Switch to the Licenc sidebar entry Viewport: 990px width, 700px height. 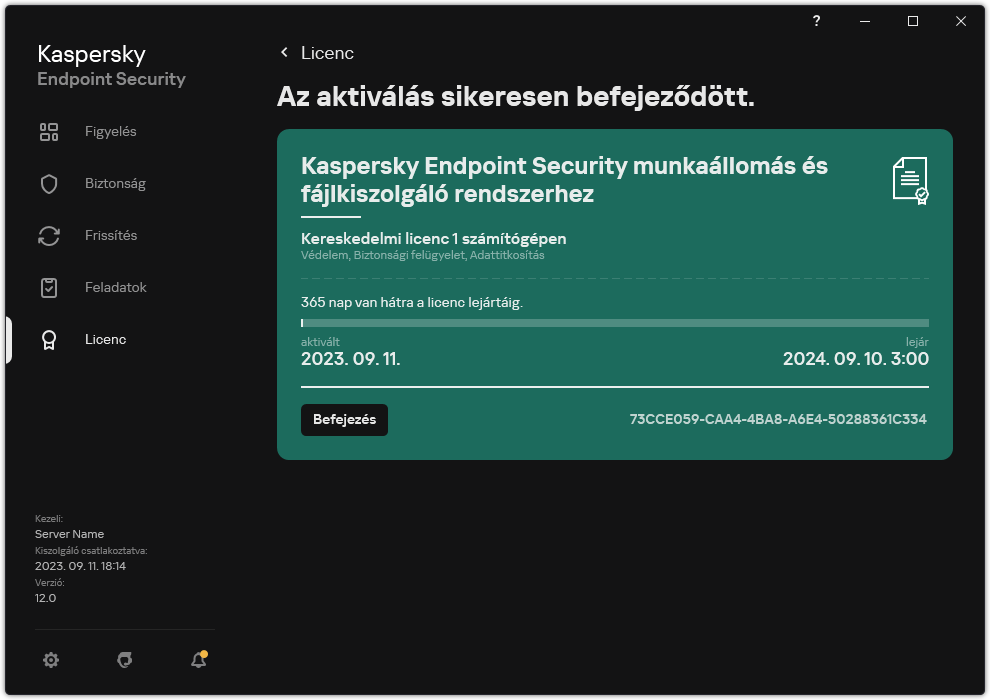click(x=105, y=339)
